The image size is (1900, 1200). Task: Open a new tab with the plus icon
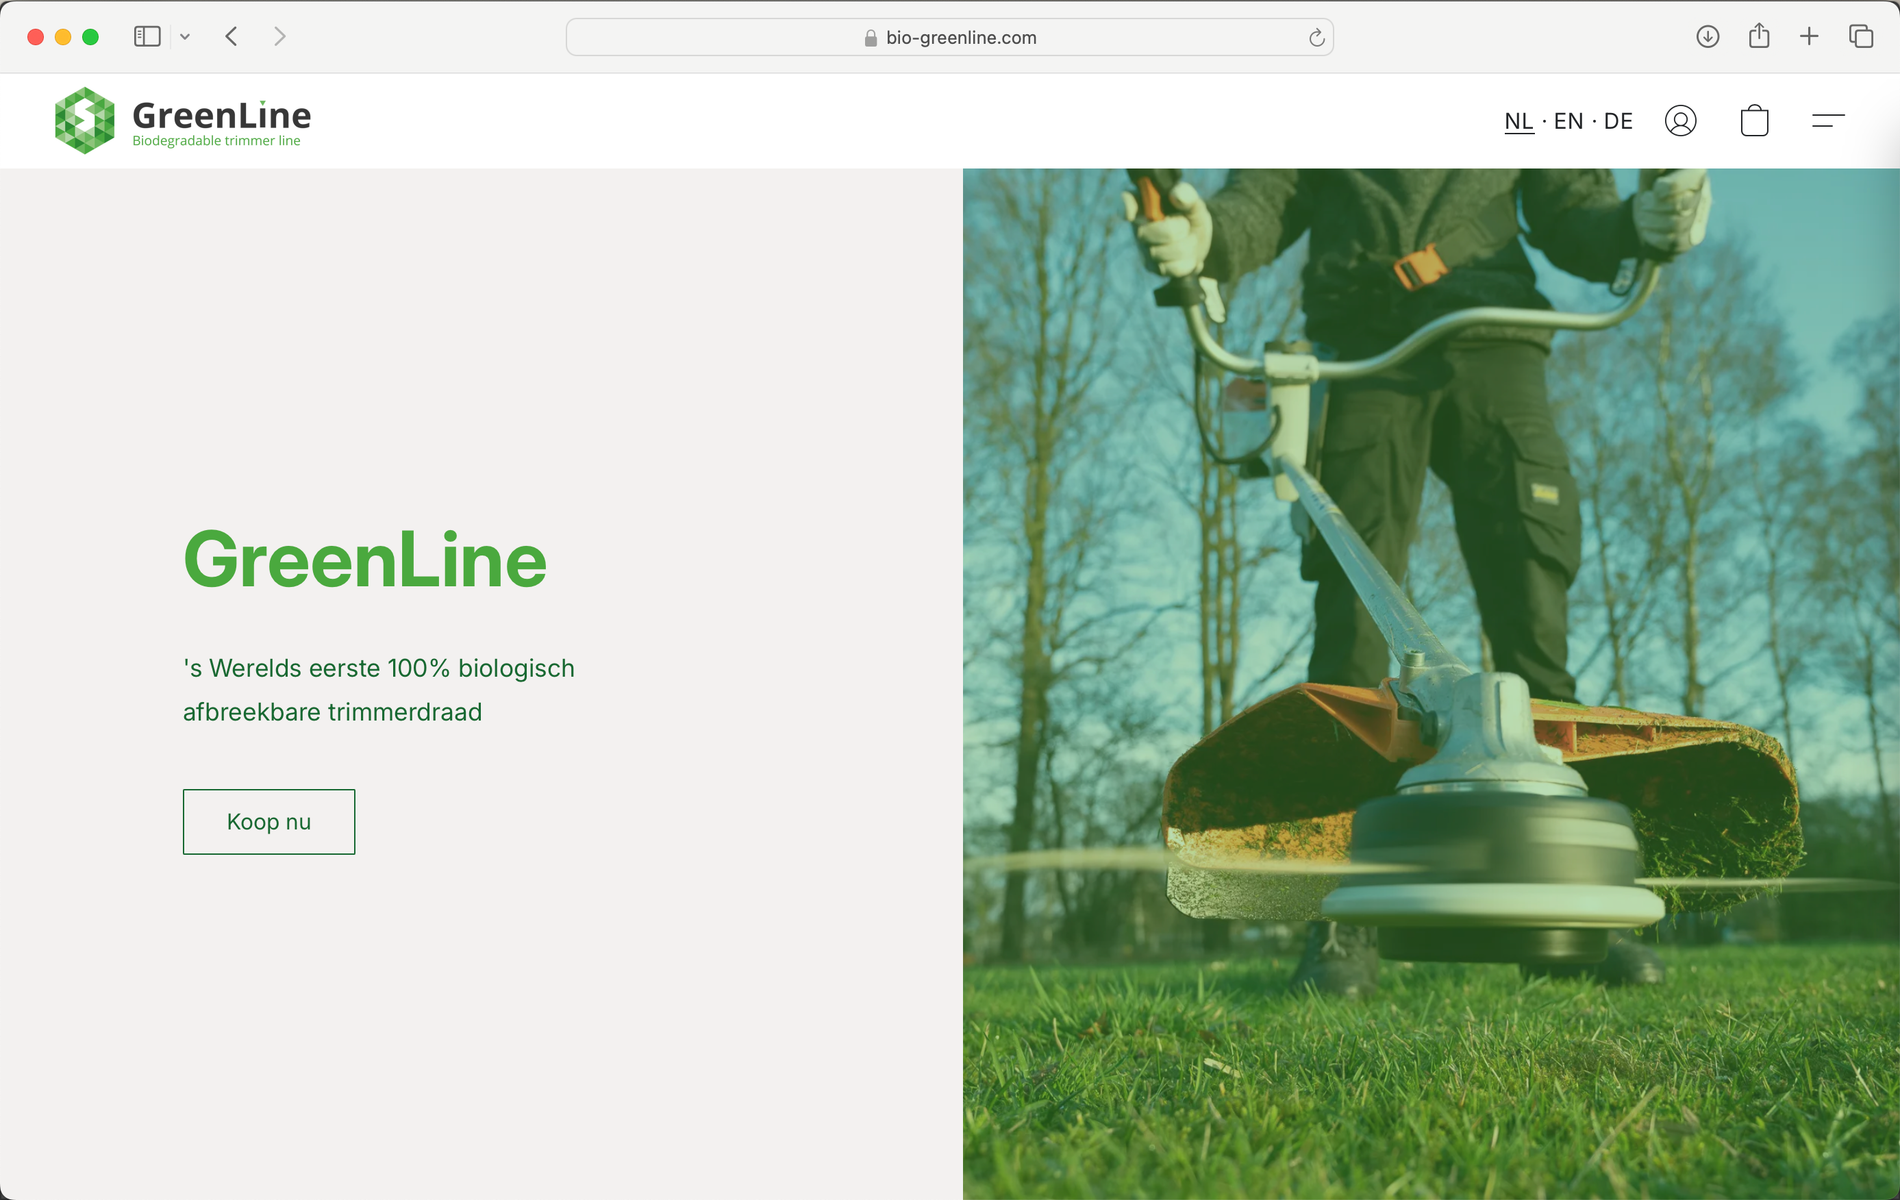(x=1810, y=36)
